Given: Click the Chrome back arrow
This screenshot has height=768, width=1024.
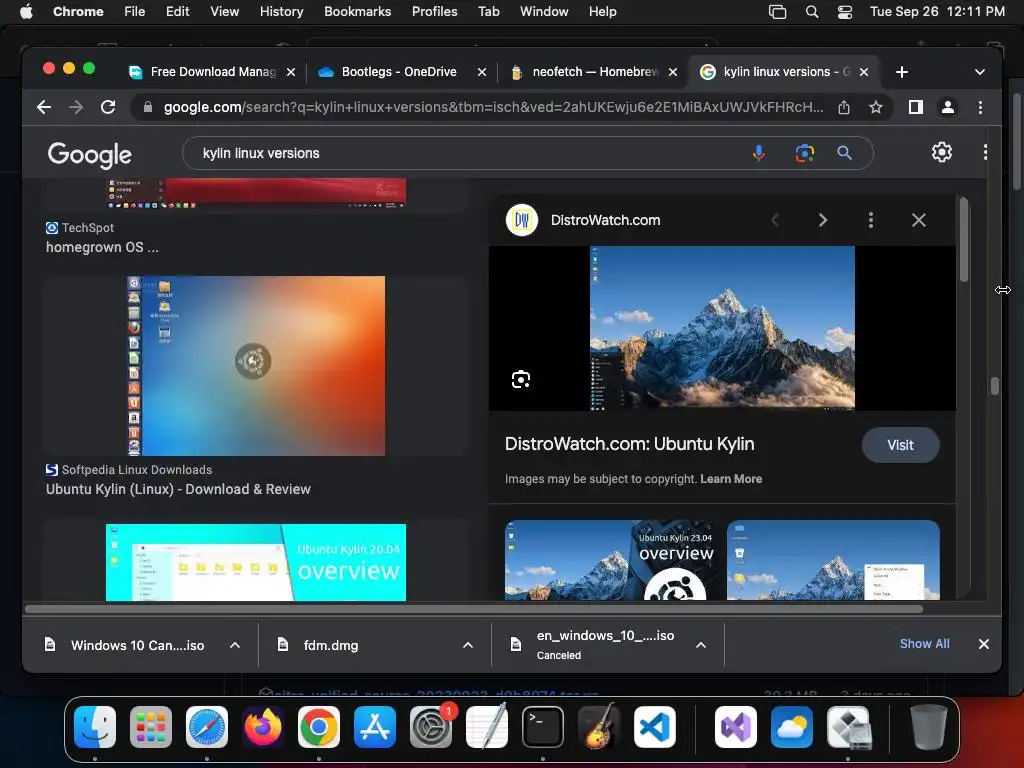Looking at the screenshot, I should point(44,107).
